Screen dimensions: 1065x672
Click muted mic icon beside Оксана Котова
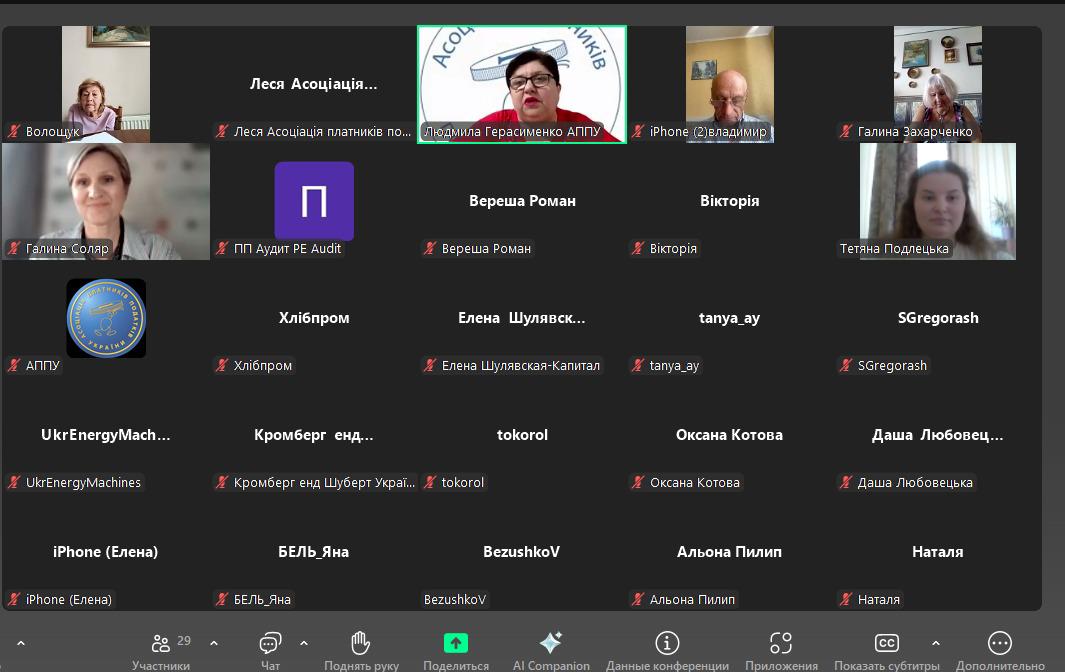click(638, 482)
